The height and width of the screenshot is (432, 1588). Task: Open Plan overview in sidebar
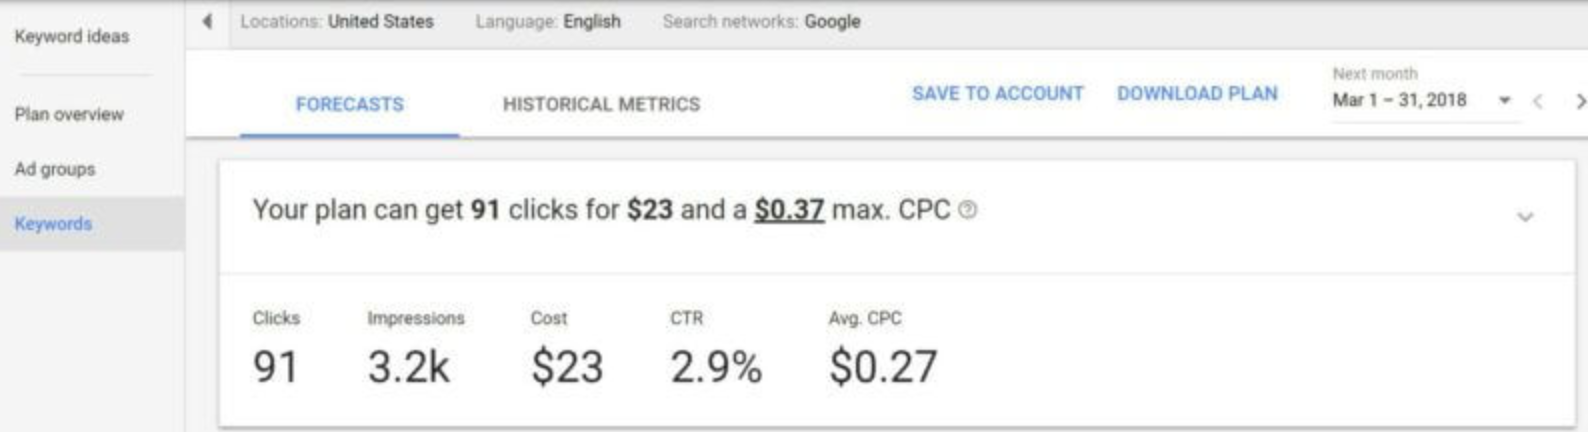point(69,114)
